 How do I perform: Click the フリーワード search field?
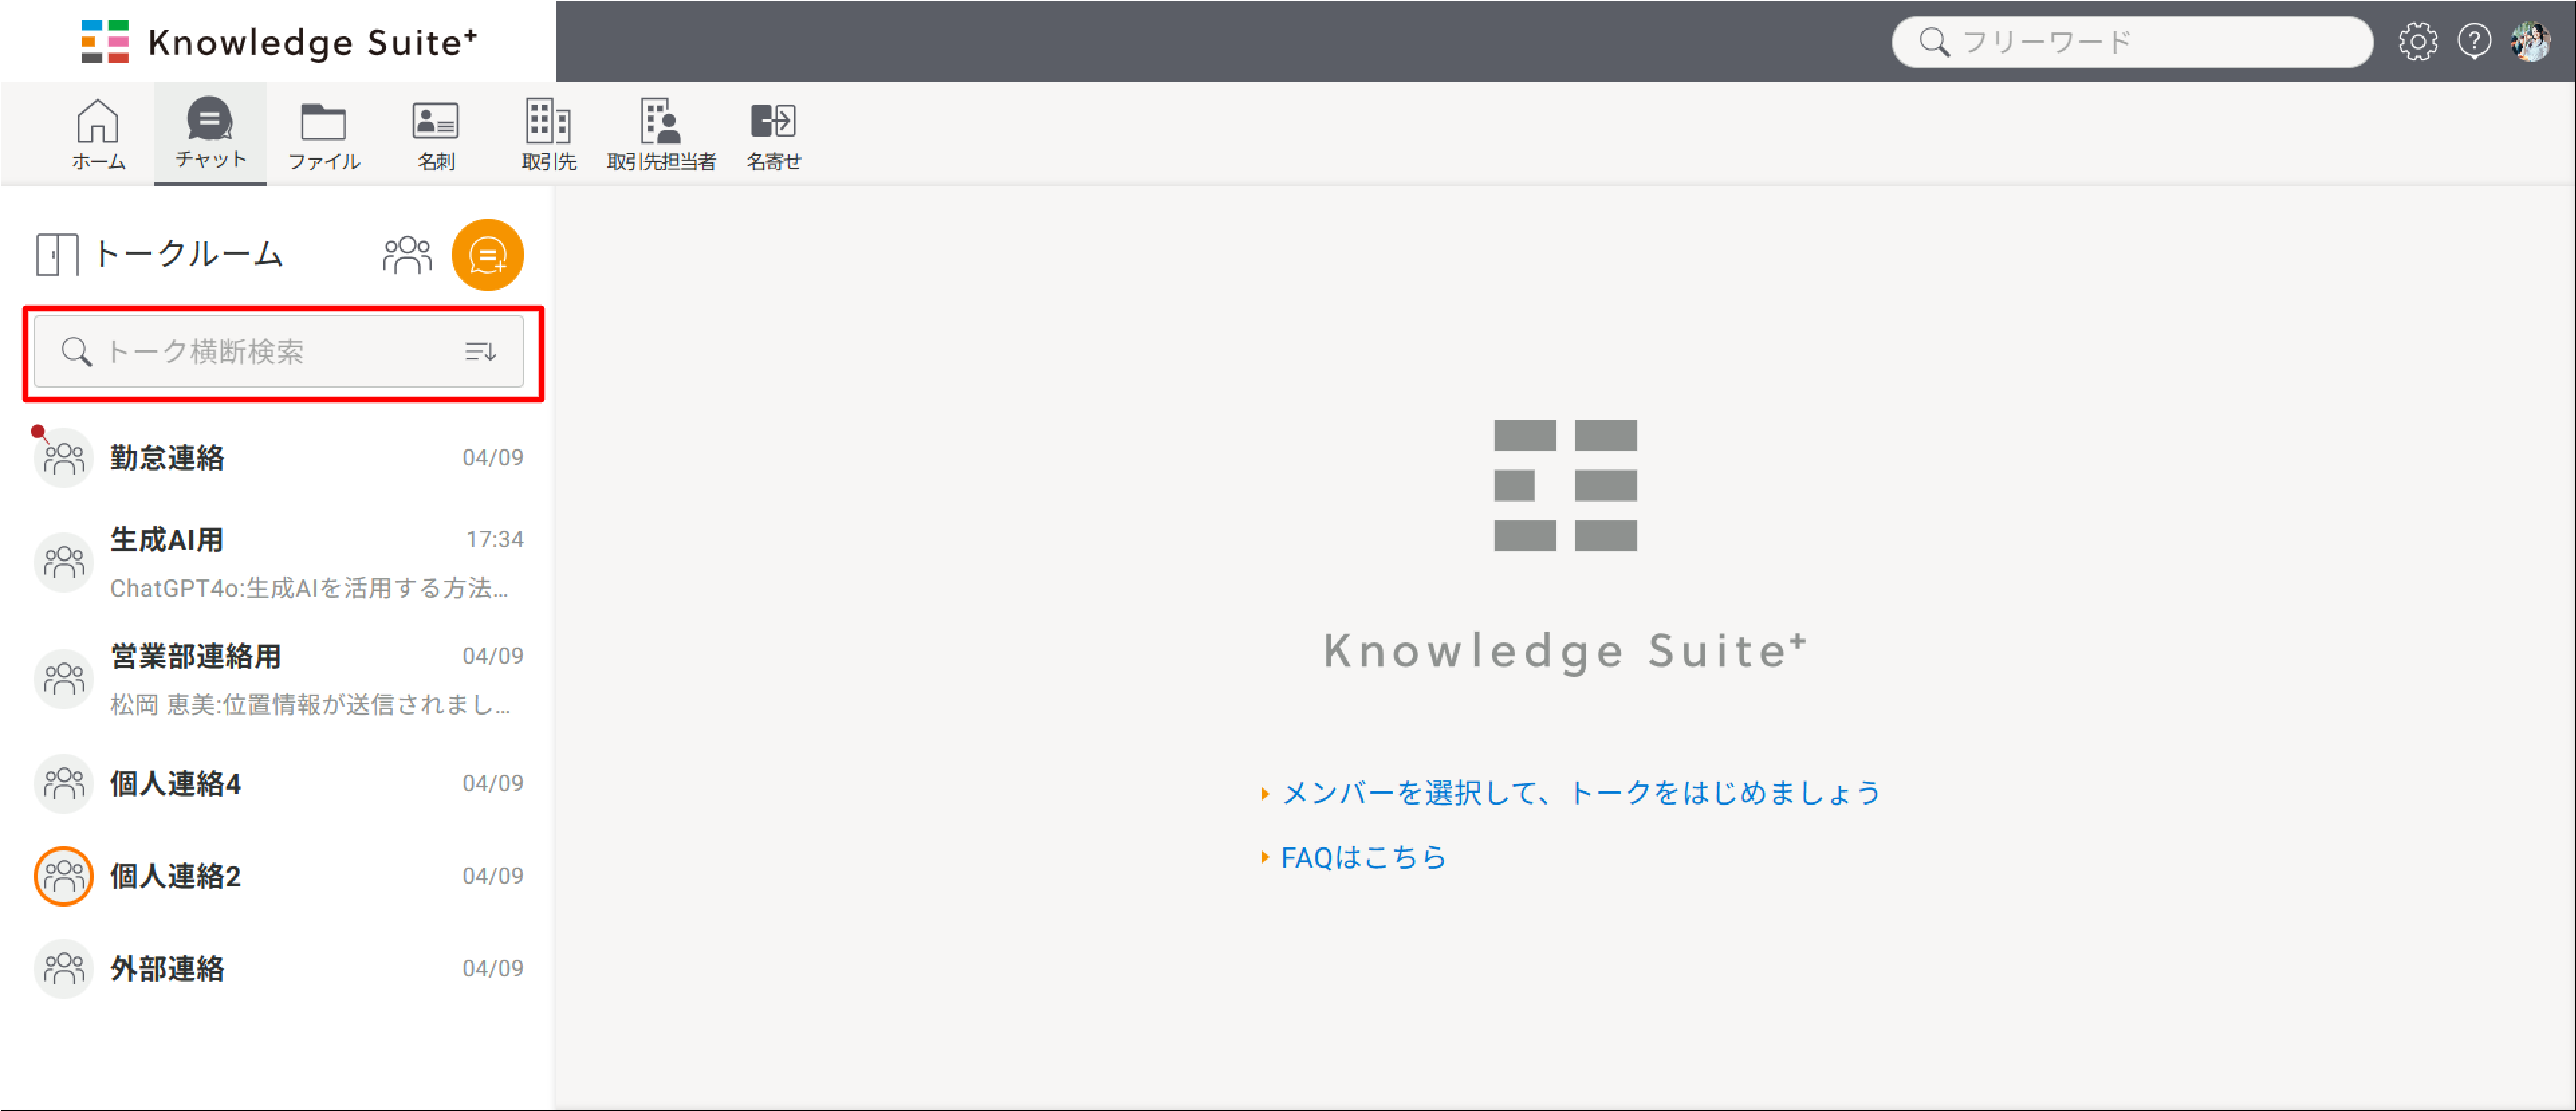coord(2132,42)
